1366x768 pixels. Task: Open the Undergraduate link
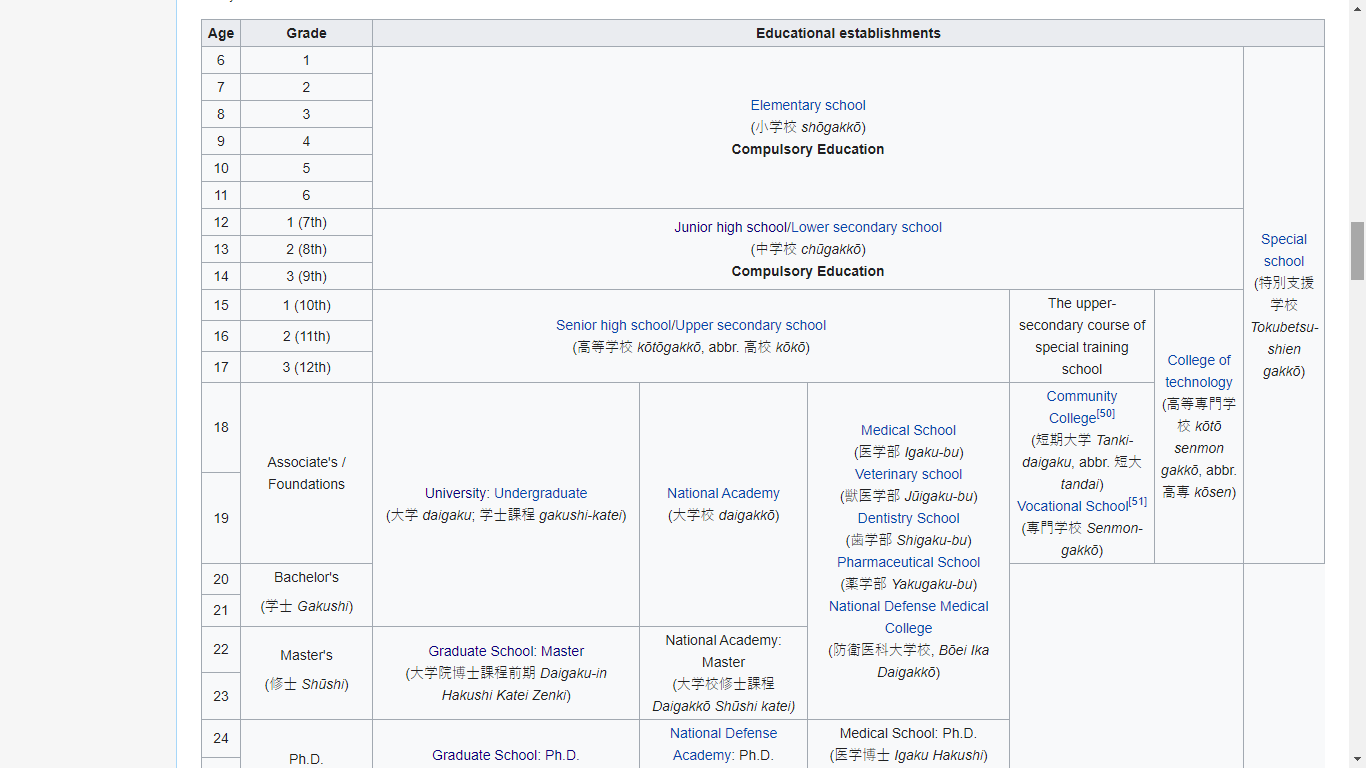point(540,493)
